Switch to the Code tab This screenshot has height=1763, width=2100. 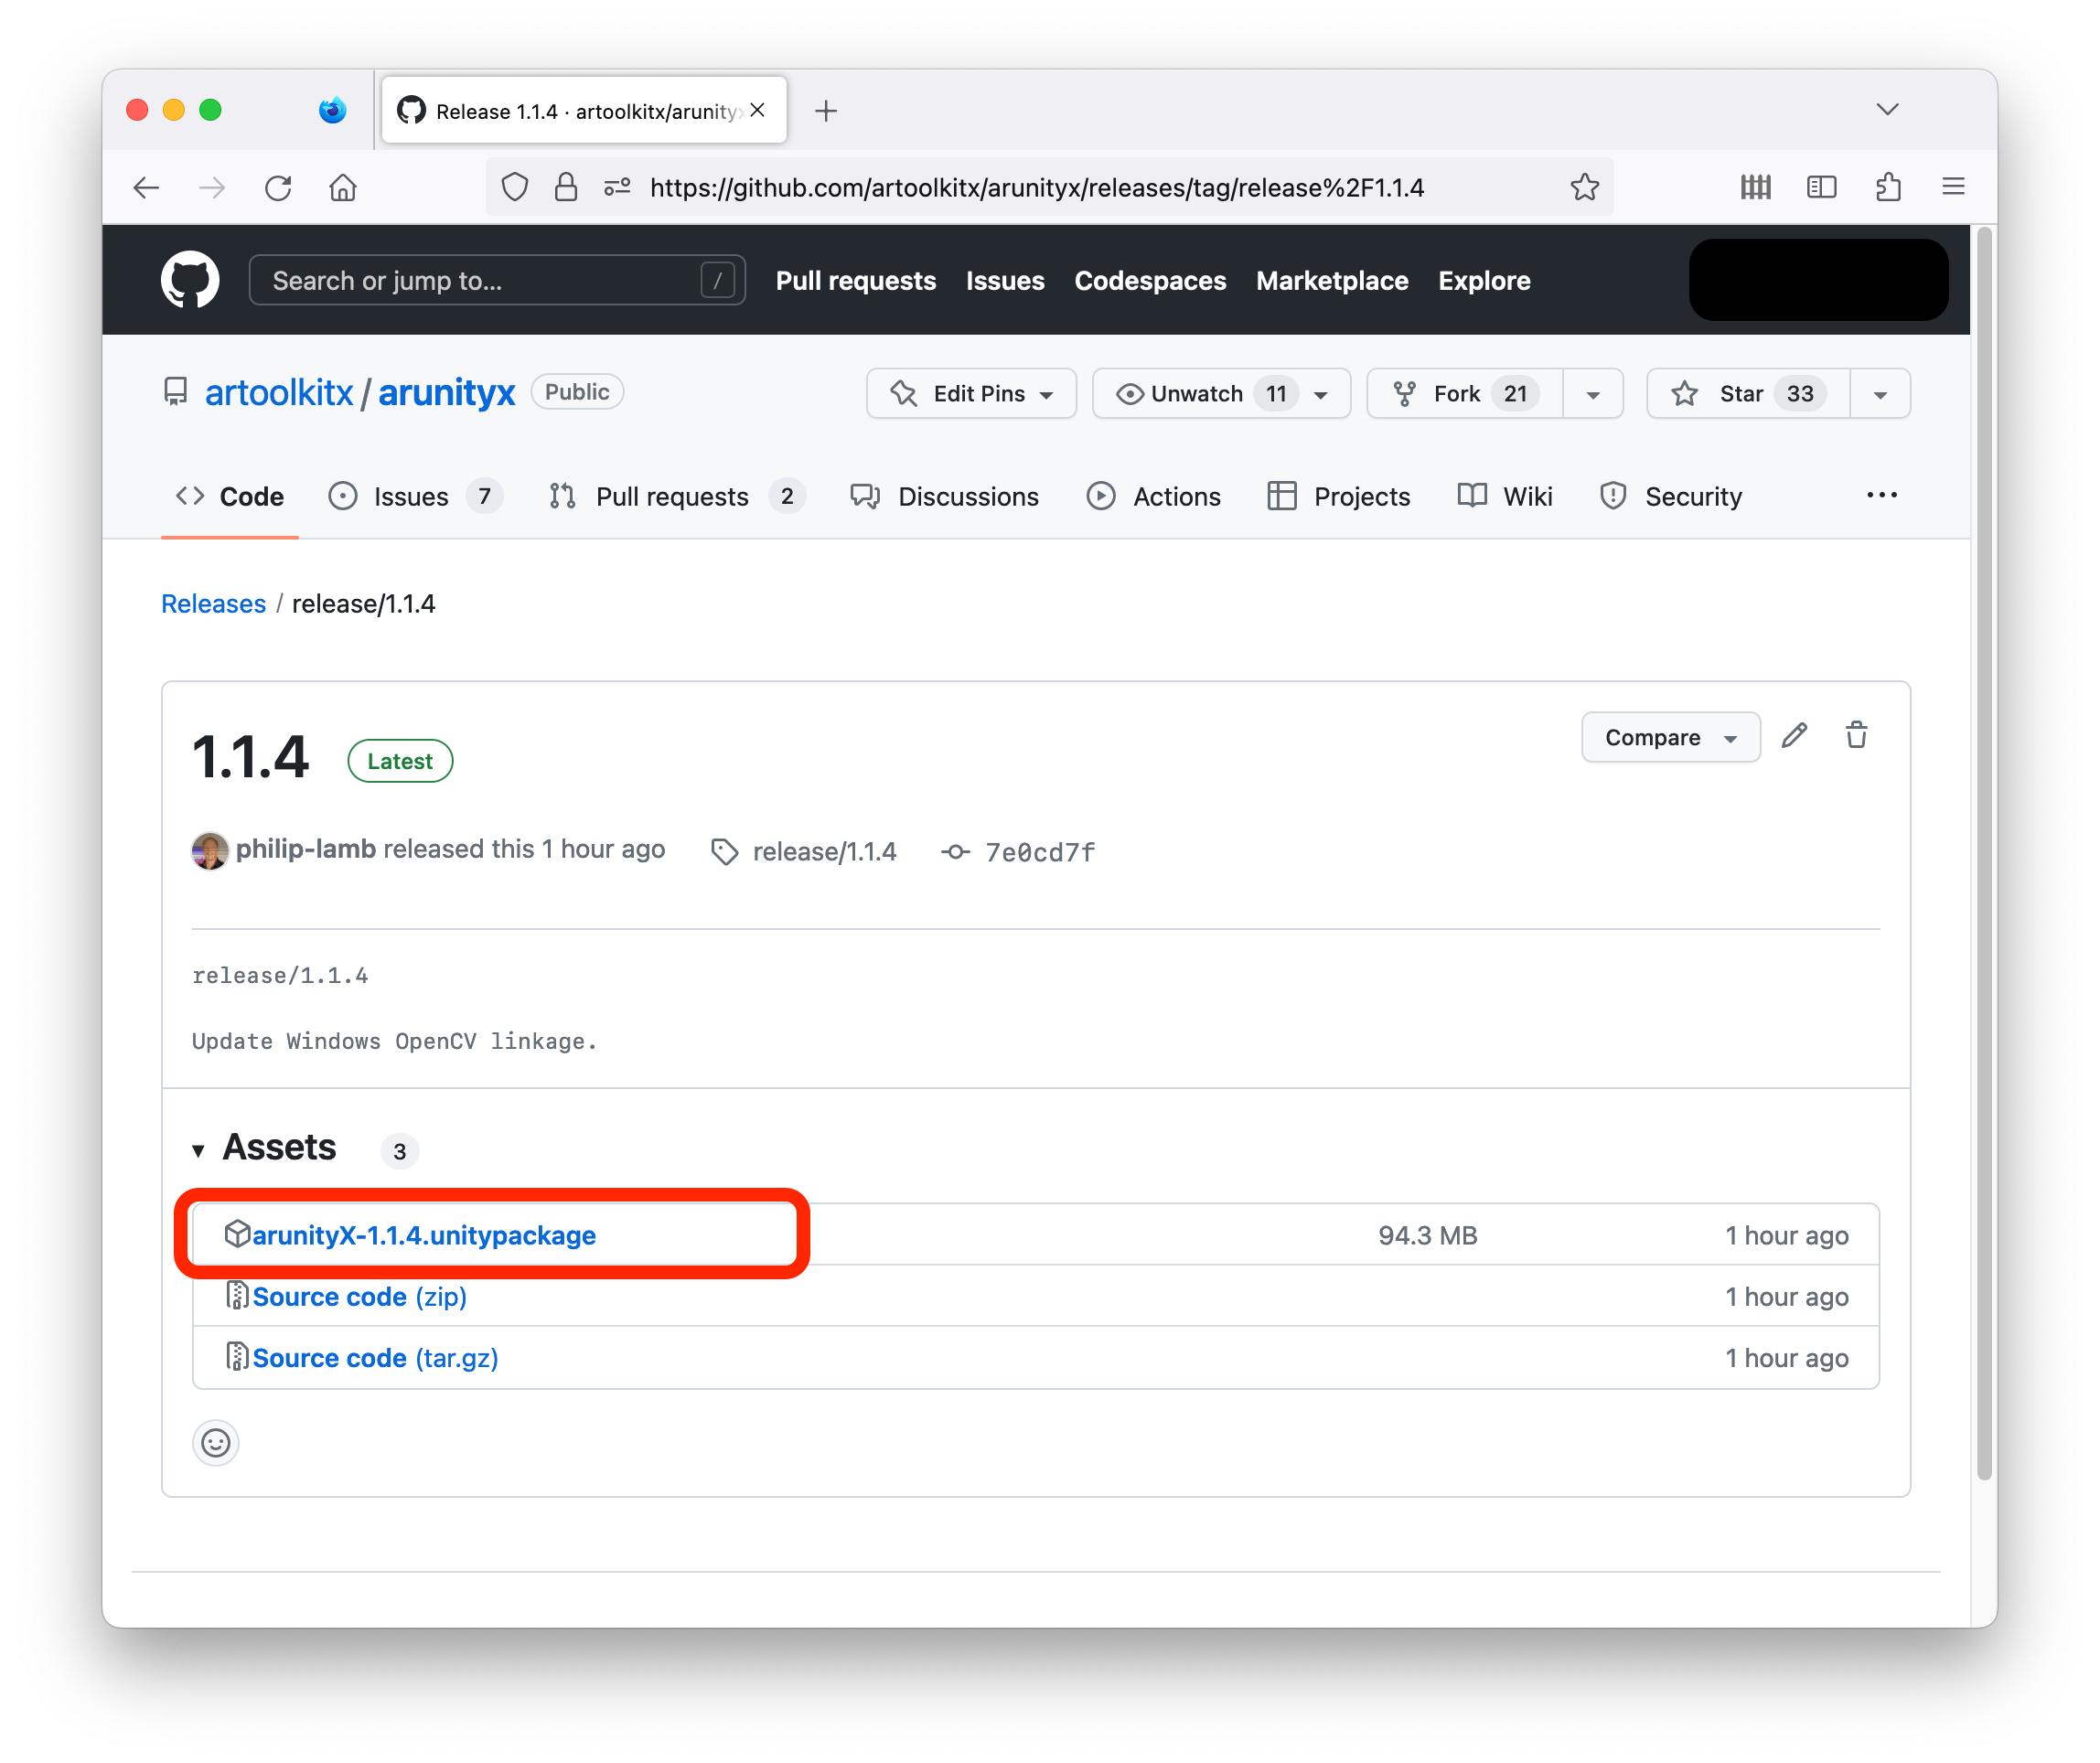(230, 496)
